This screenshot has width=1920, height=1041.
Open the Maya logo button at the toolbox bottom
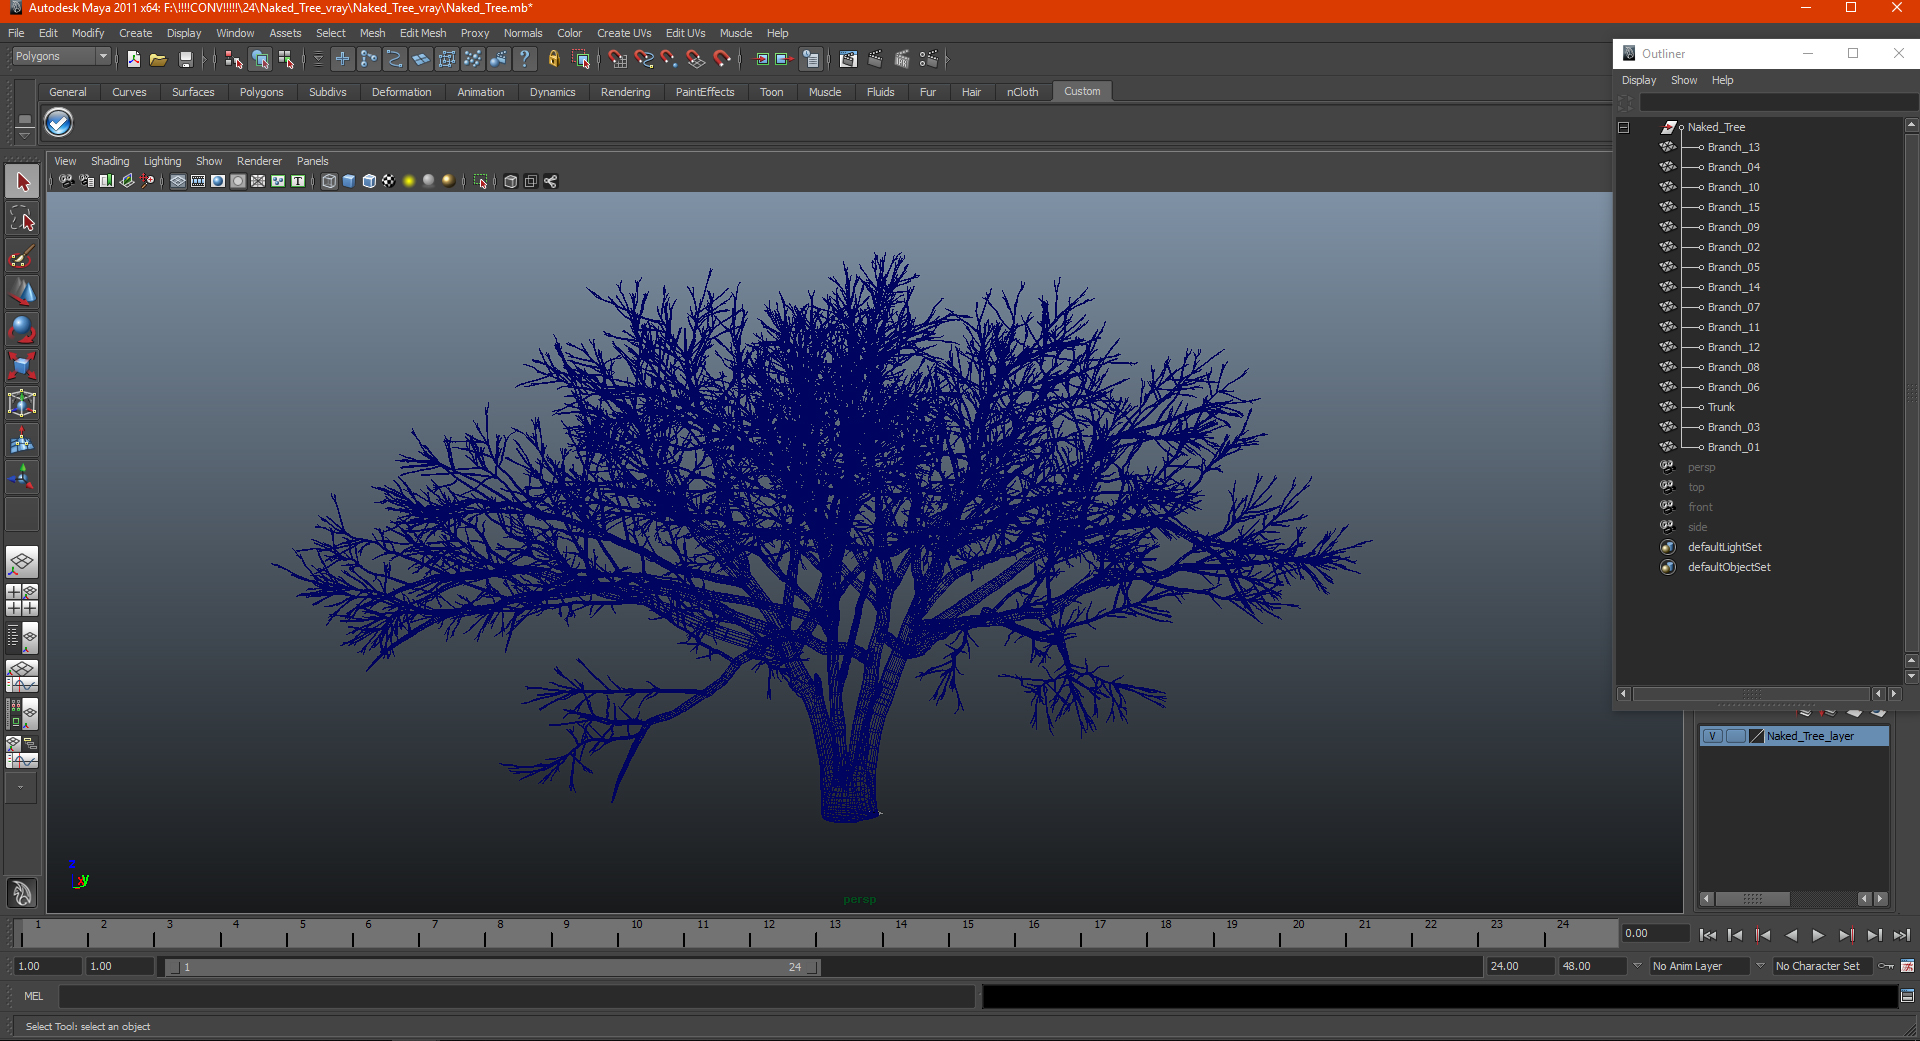coord(22,892)
